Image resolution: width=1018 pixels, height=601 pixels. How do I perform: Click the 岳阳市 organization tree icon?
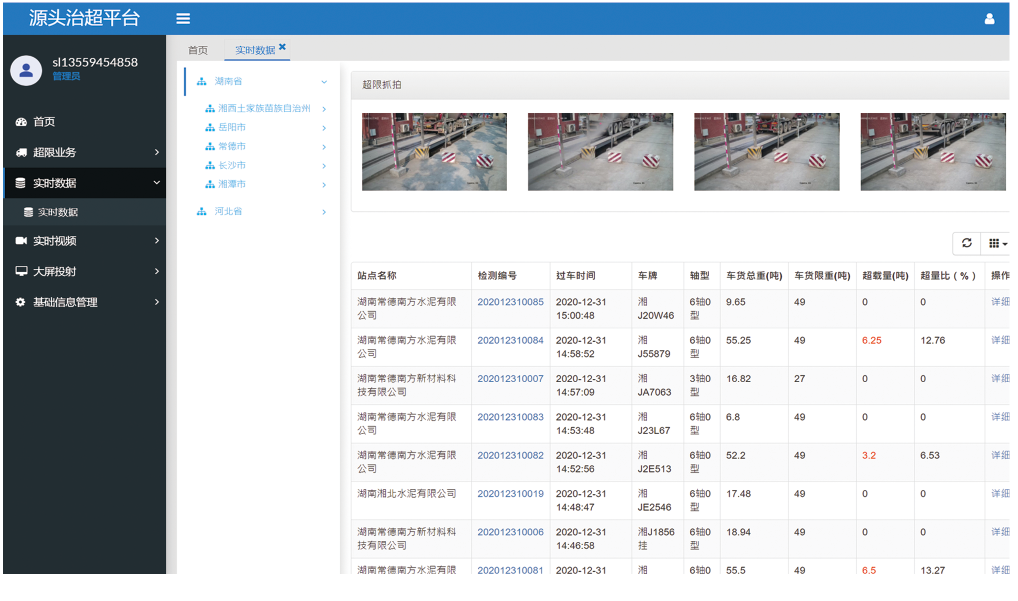pos(210,127)
